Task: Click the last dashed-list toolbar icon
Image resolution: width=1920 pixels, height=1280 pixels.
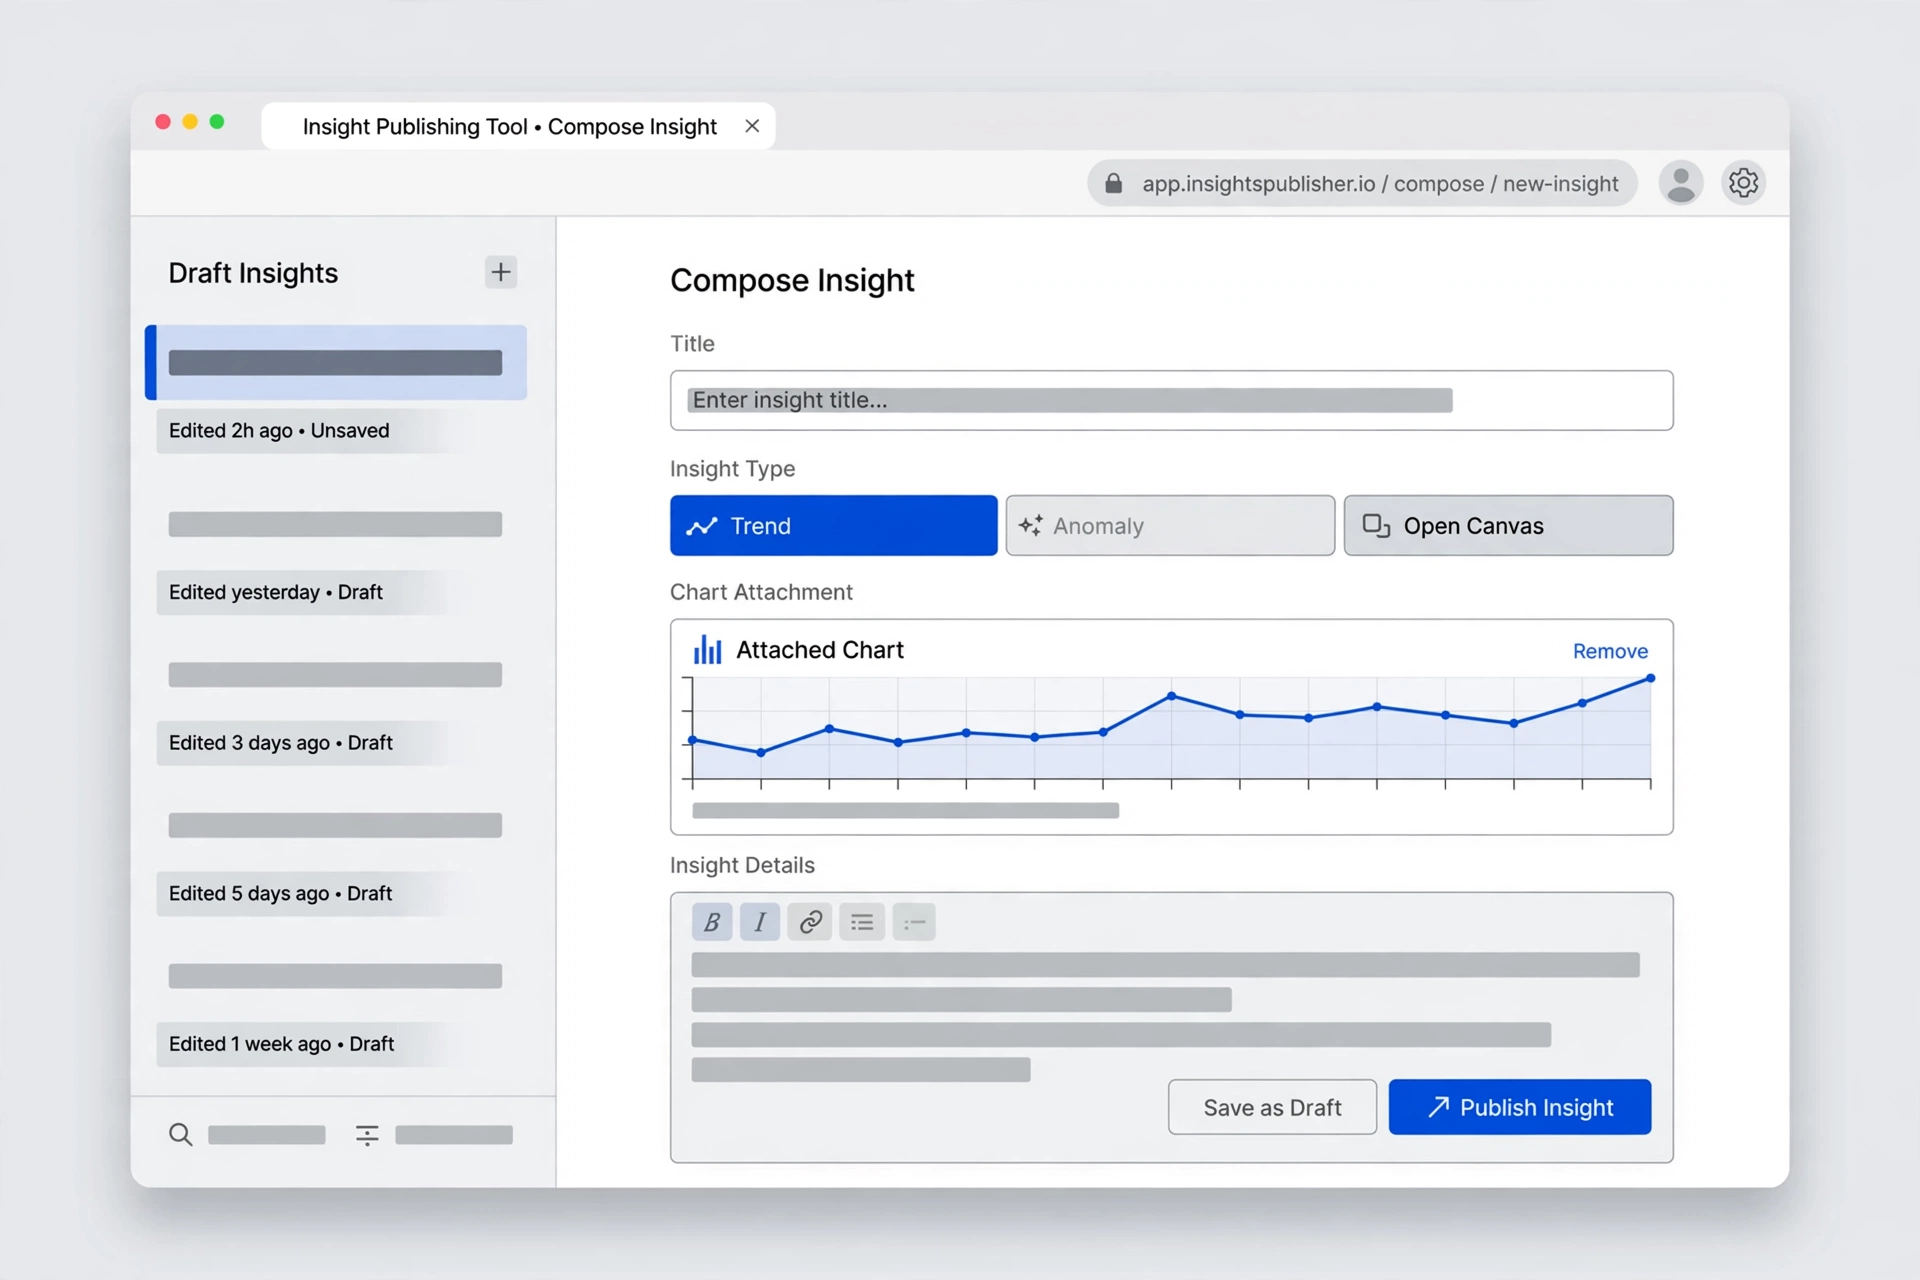Action: tap(914, 922)
